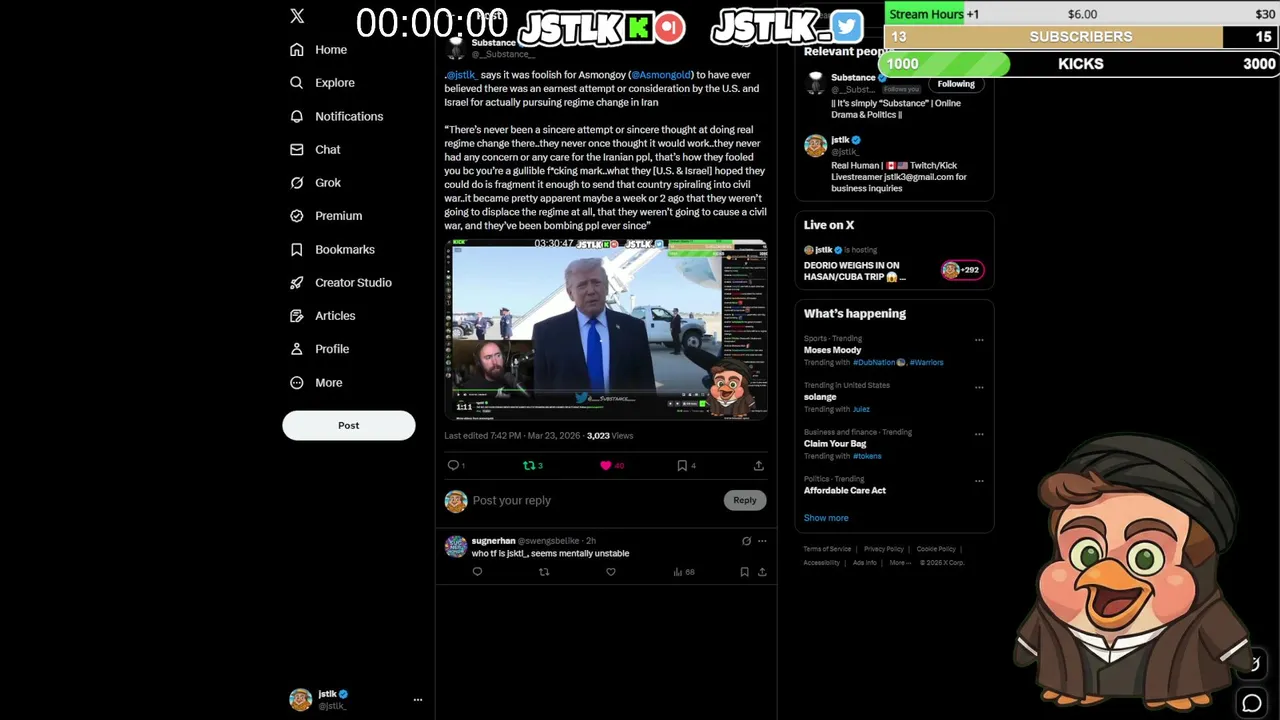Toggle the bookmark icon on the post

[682, 465]
